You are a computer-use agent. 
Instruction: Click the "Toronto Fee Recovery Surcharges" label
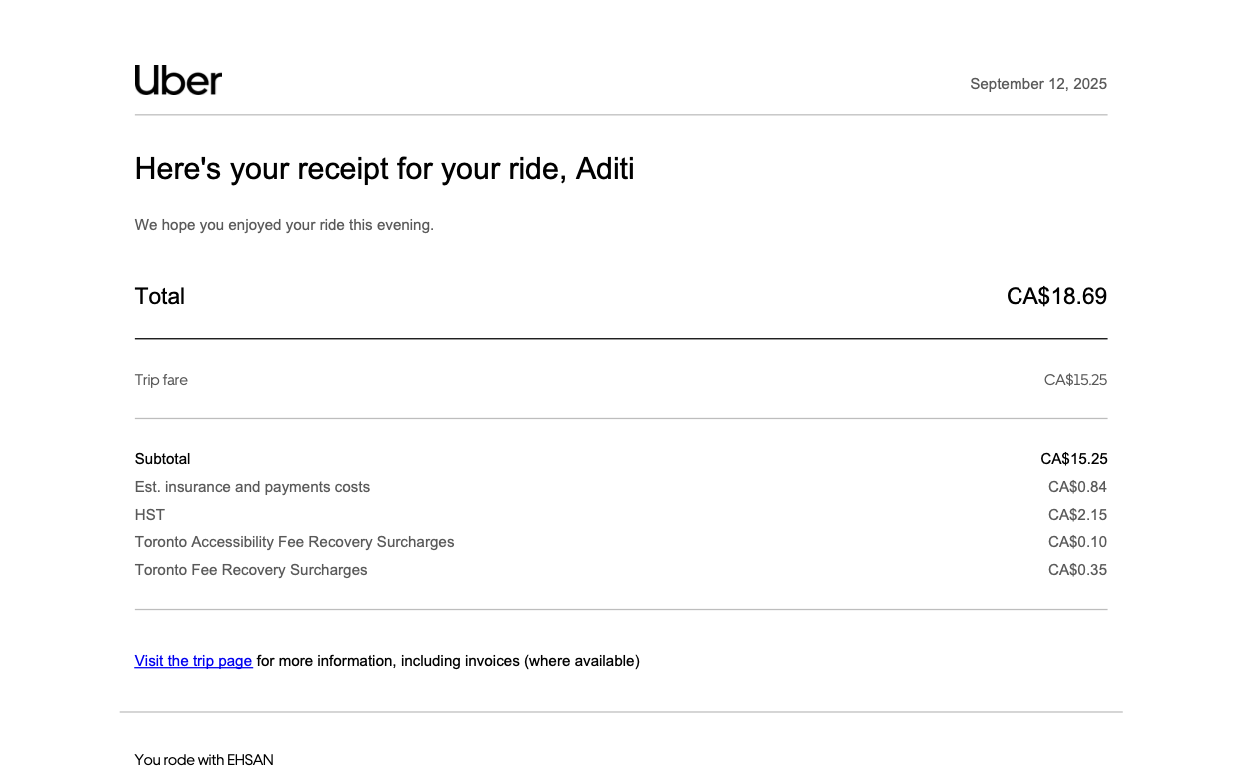point(251,570)
